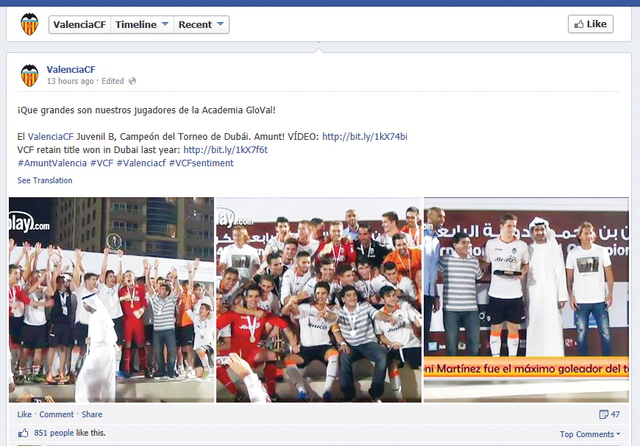
Task: Click the Edited label on the post
Action: 113,81
